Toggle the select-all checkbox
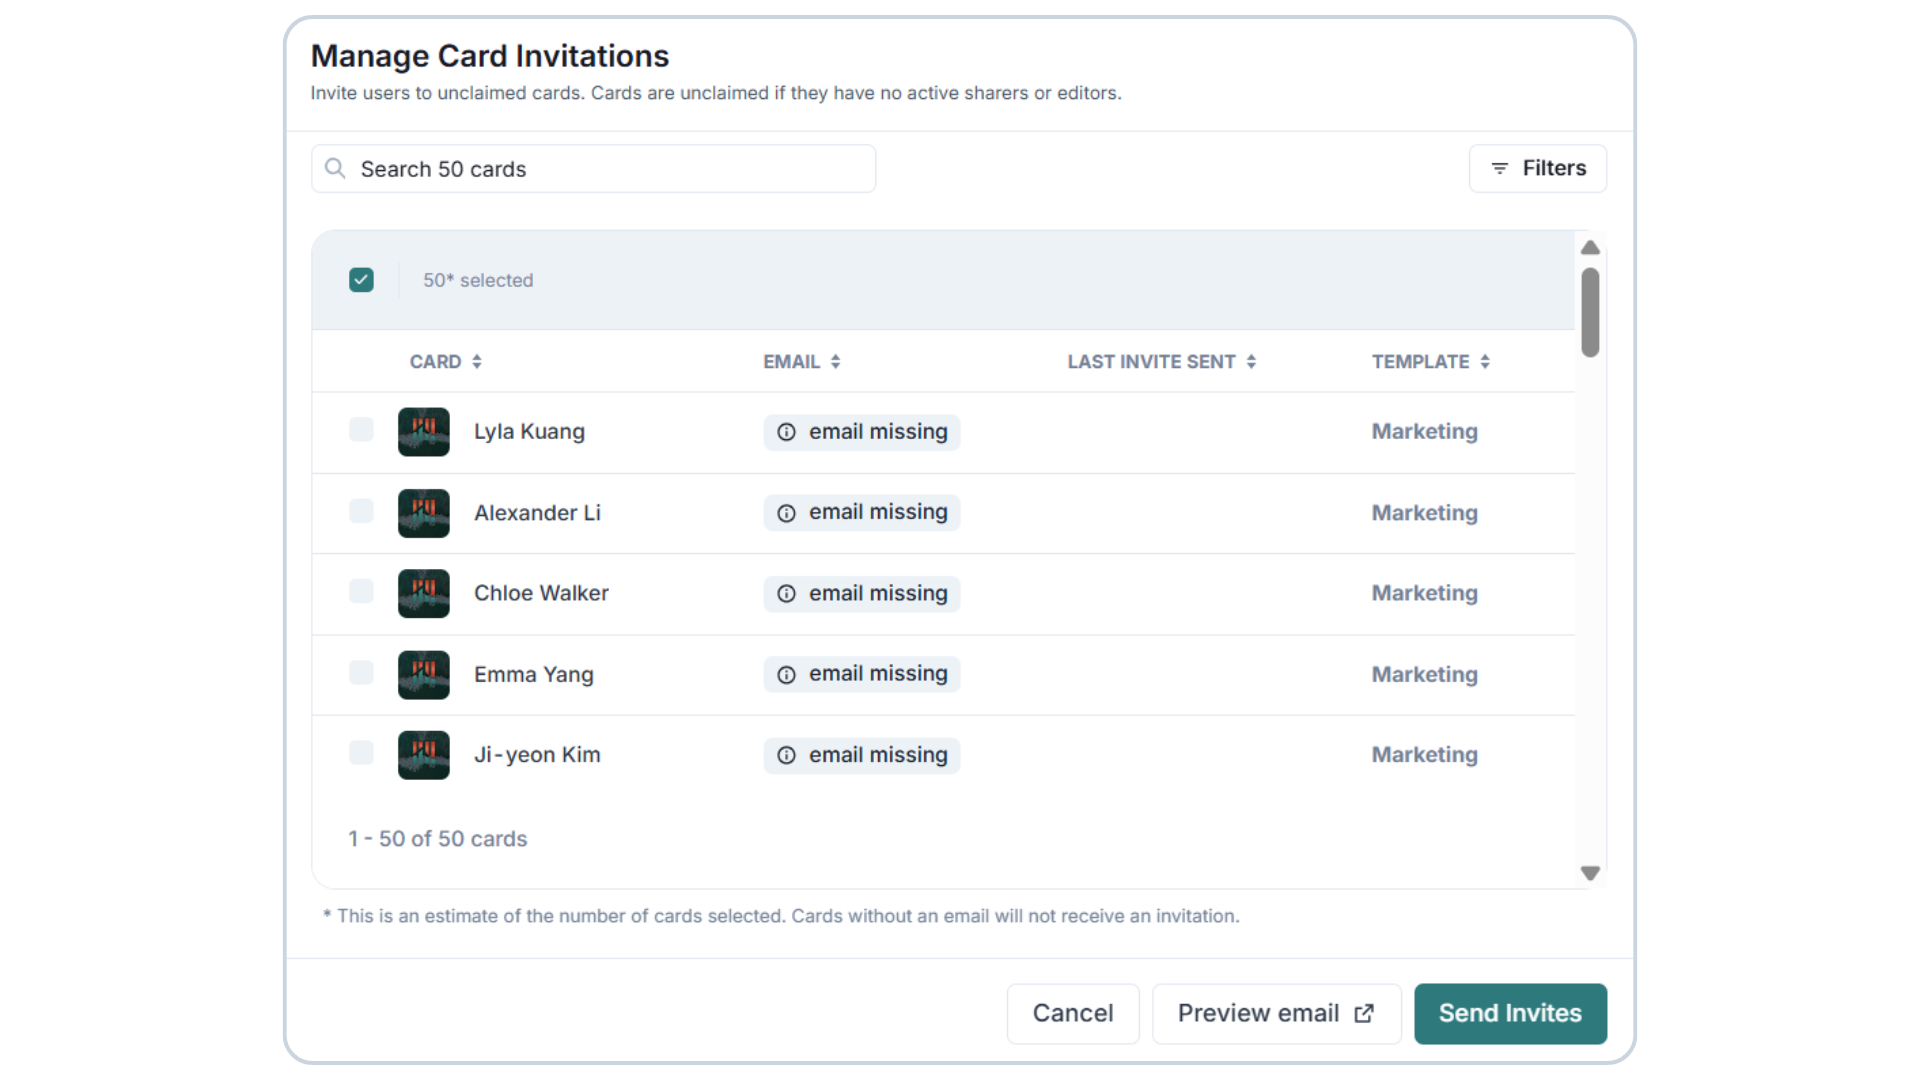This screenshot has height=1080, width=1920. coord(361,280)
